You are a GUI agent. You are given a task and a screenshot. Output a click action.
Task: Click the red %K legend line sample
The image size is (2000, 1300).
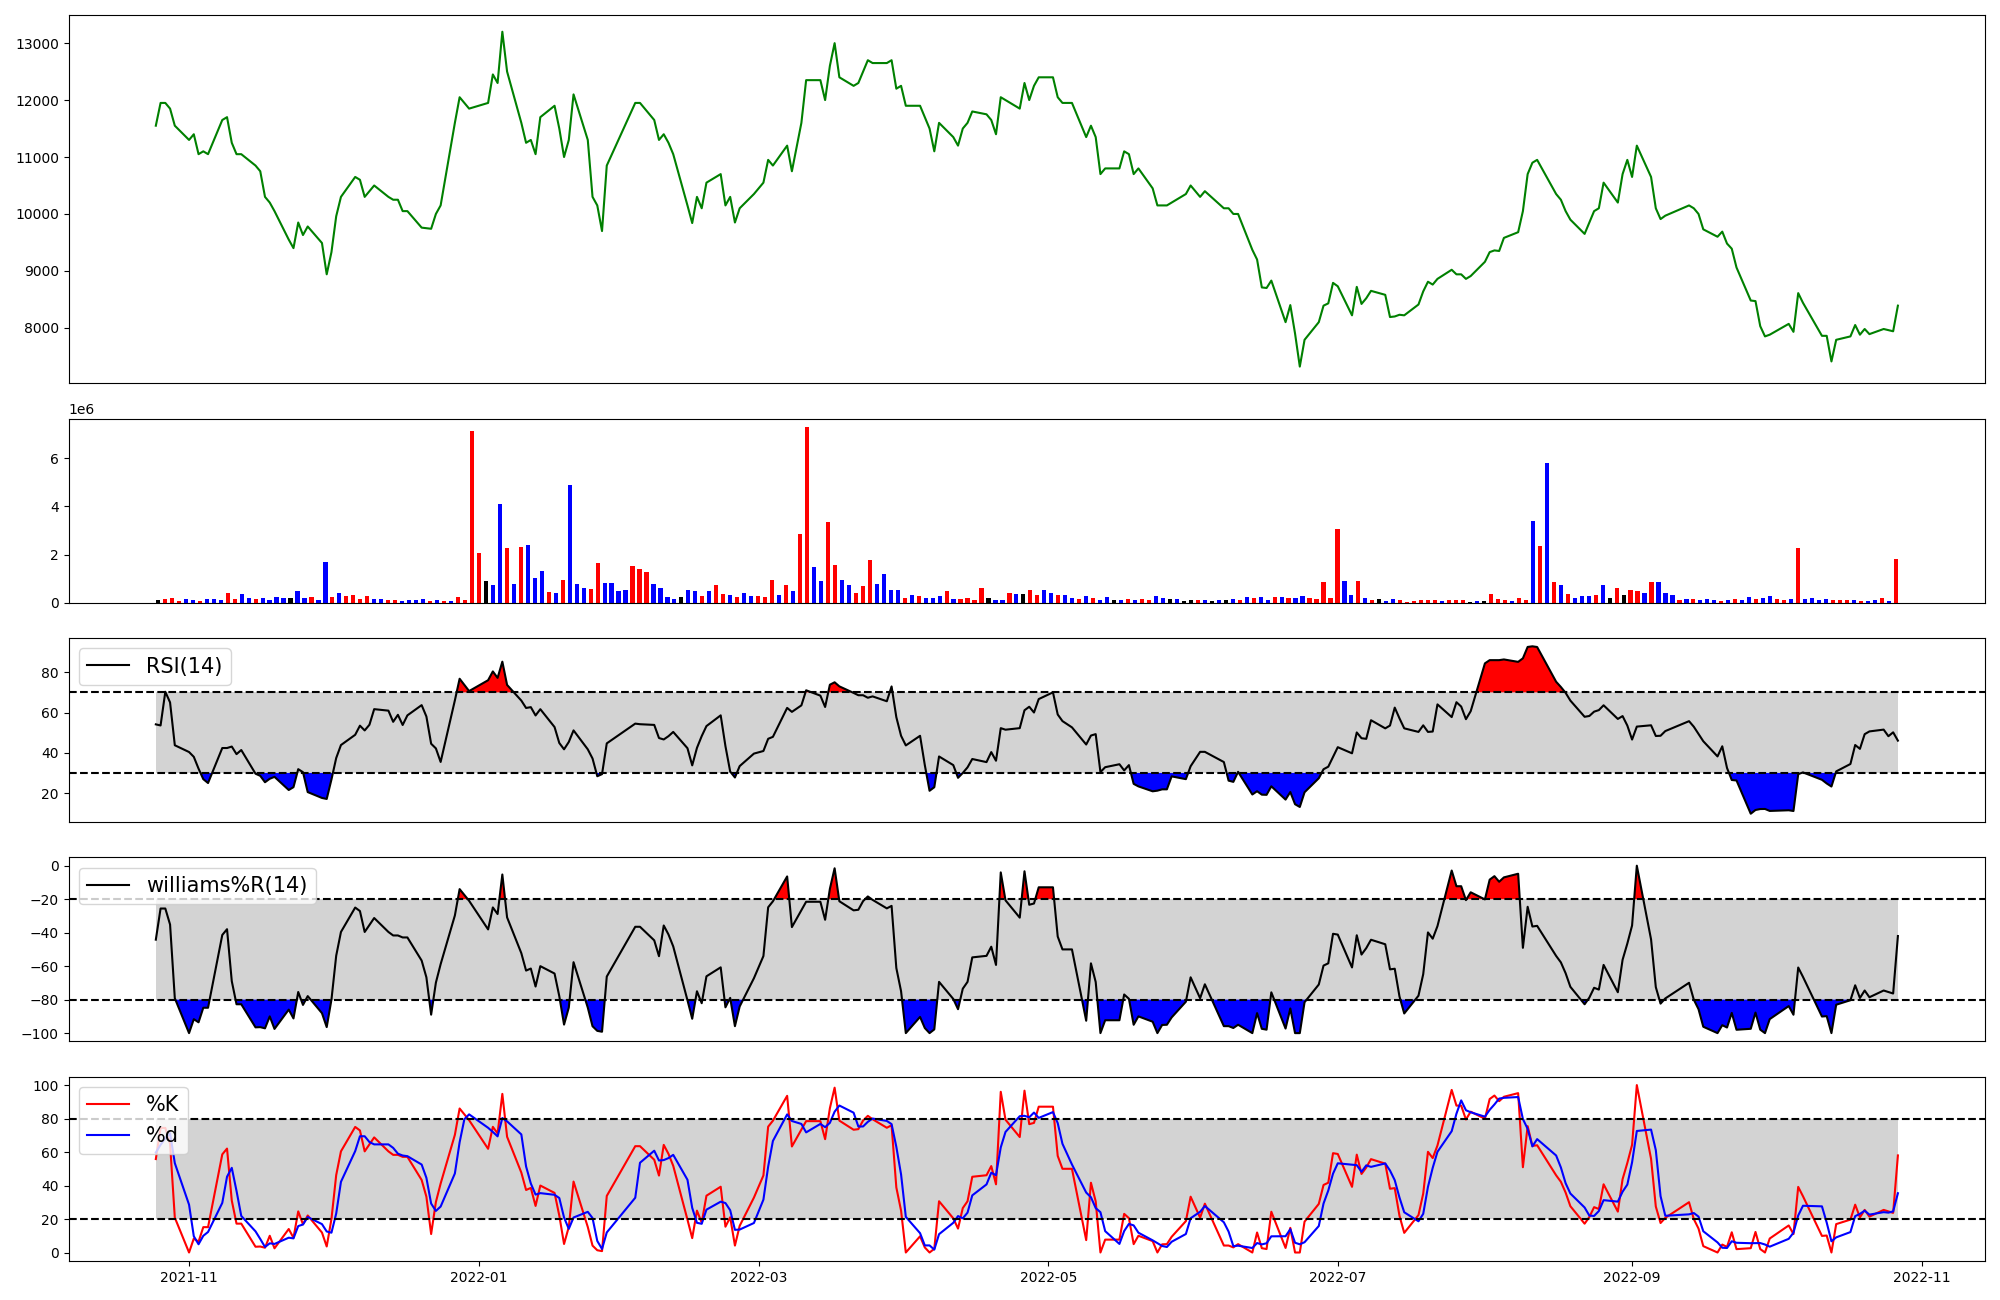pos(108,1104)
